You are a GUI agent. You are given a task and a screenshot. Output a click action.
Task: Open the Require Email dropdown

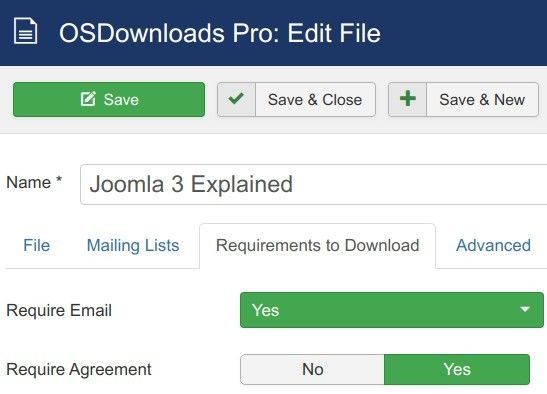pos(392,310)
